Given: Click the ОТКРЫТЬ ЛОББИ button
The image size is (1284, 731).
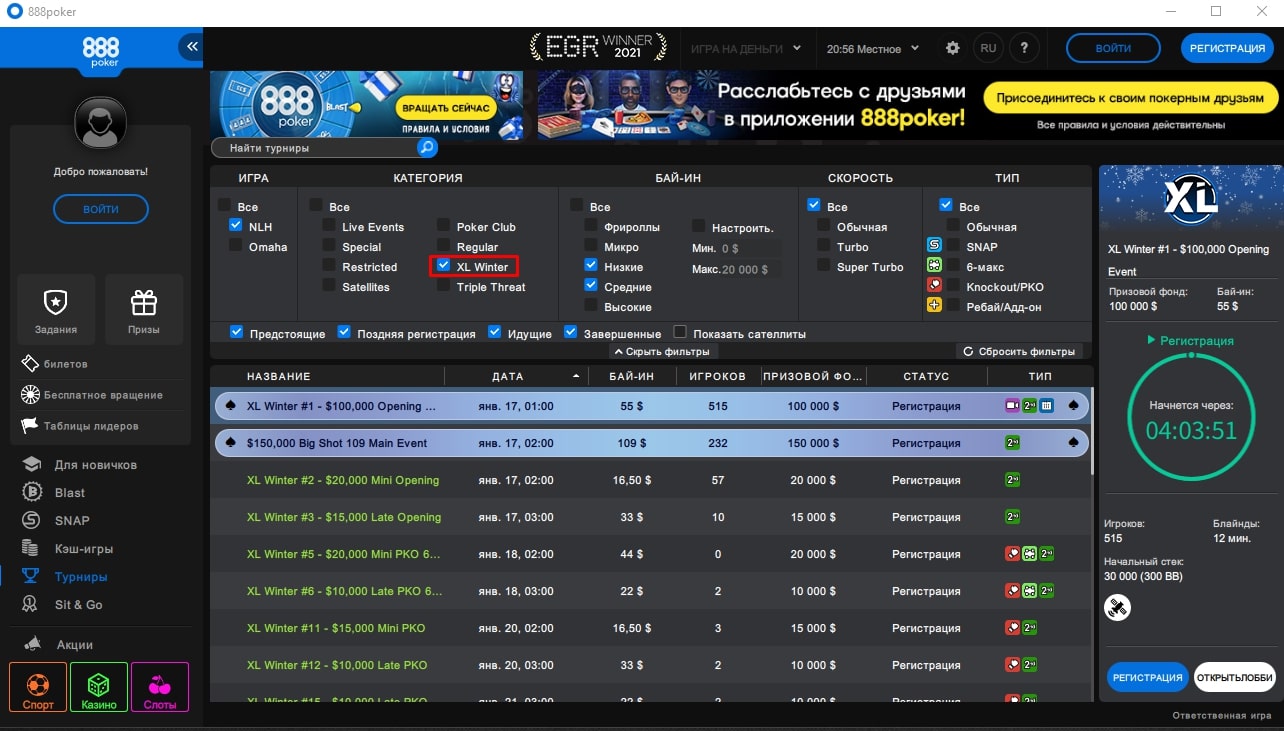Looking at the screenshot, I should point(1235,677).
